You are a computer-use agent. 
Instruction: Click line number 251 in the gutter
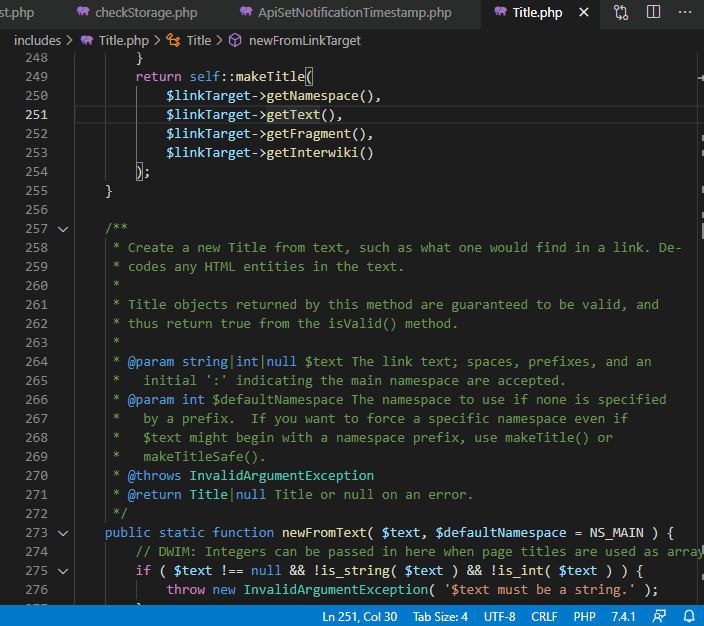tap(36, 115)
